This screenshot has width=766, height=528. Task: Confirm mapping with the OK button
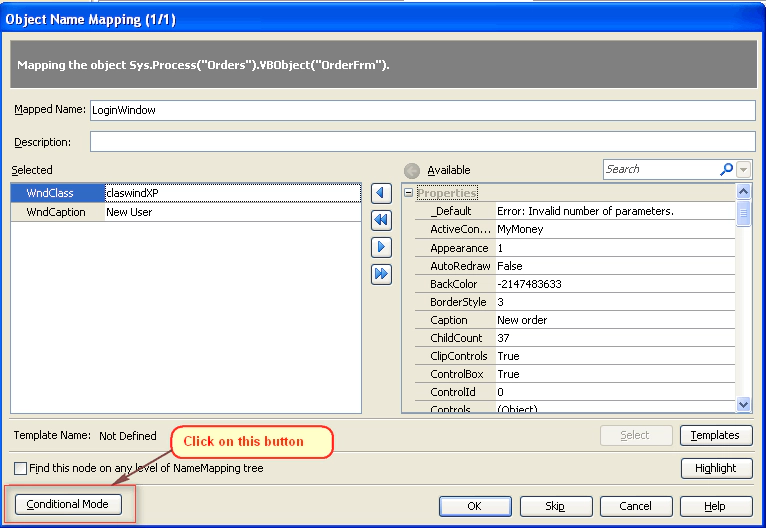pos(475,506)
